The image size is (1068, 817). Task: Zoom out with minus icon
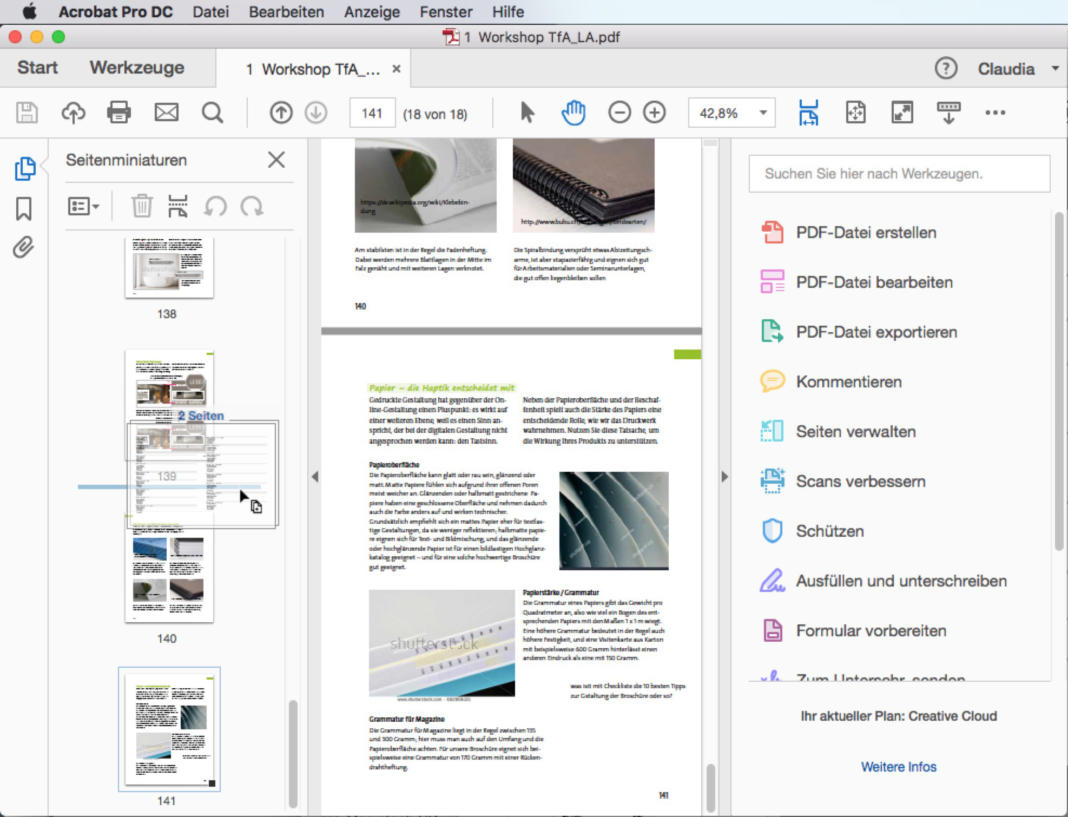click(619, 112)
